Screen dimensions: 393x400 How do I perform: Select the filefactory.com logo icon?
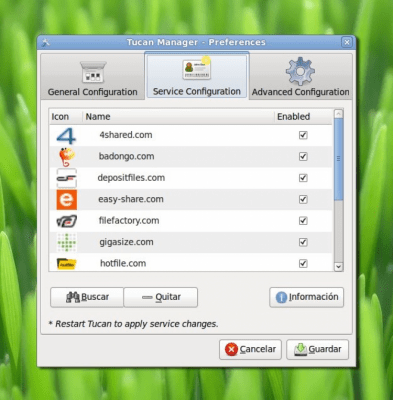[67, 221]
